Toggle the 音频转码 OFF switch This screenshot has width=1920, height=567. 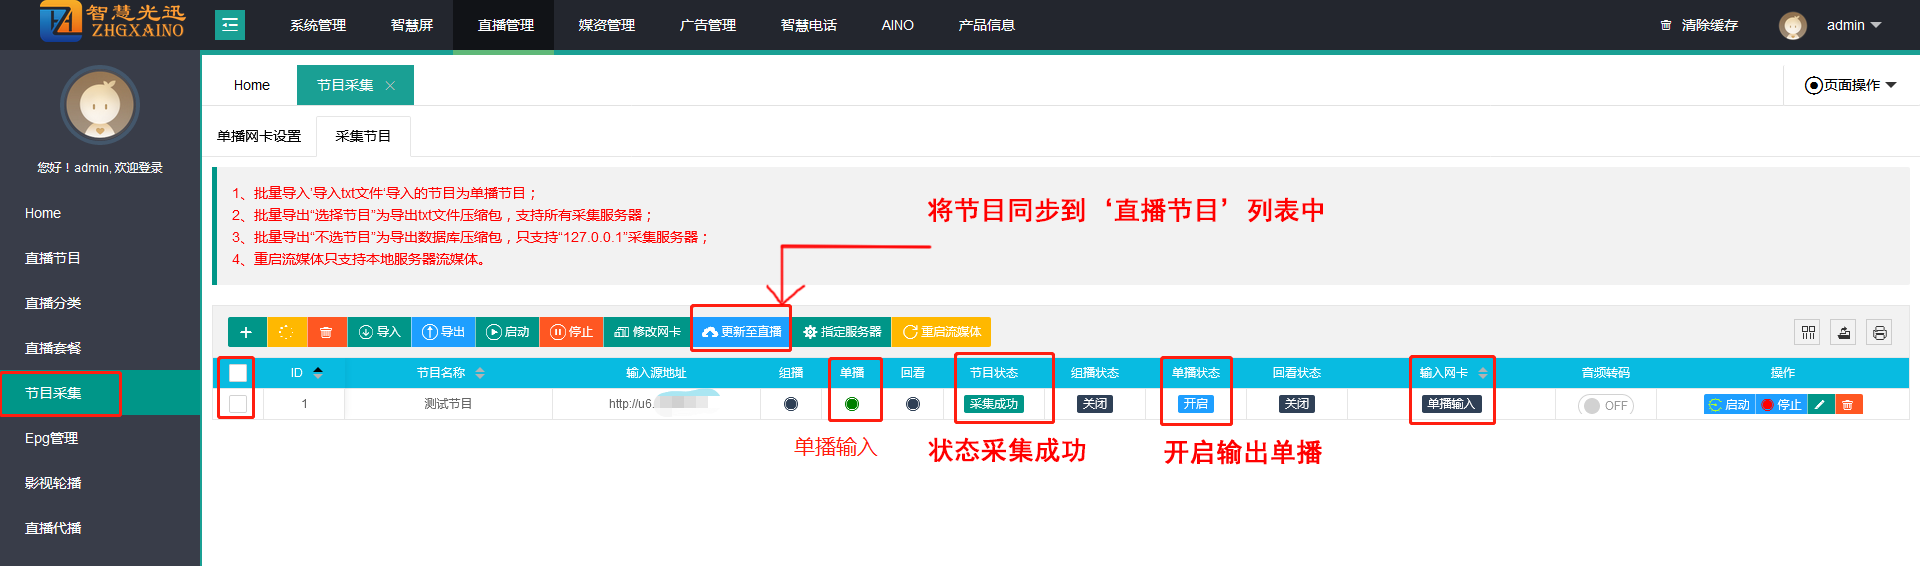coord(1605,405)
